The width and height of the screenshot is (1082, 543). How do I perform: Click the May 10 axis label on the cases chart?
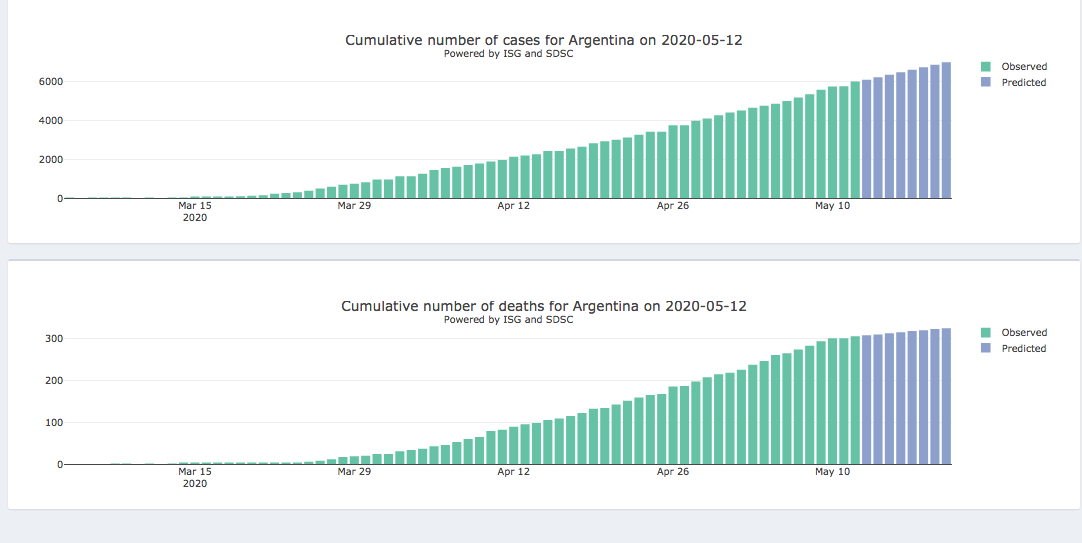pyautogui.click(x=832, y=206)
